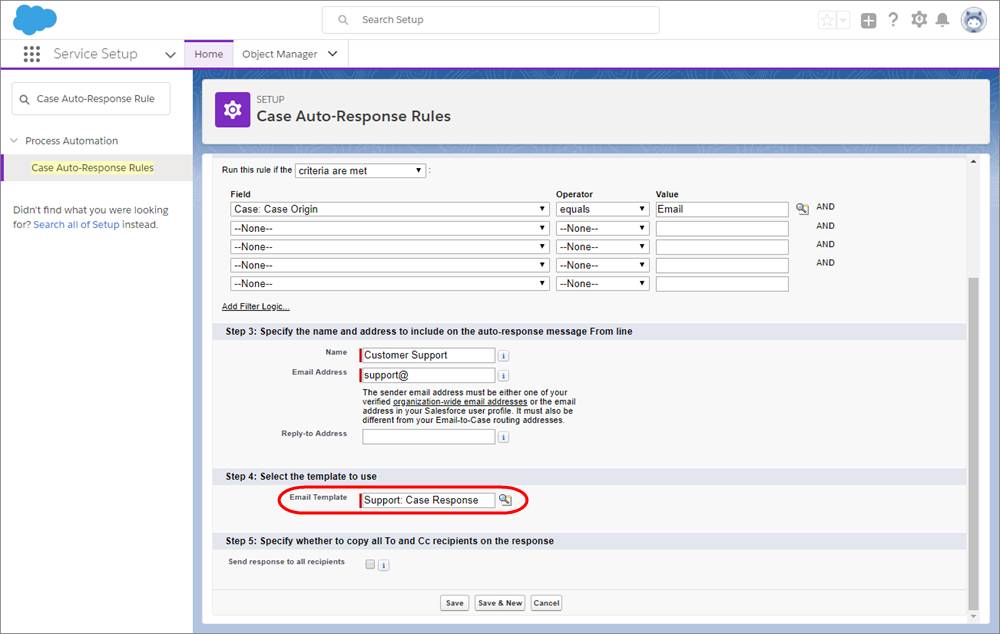This screenshot has height=634, width=1000.
Task: Click the favorites star icon
Action: (x=827, y=20)
